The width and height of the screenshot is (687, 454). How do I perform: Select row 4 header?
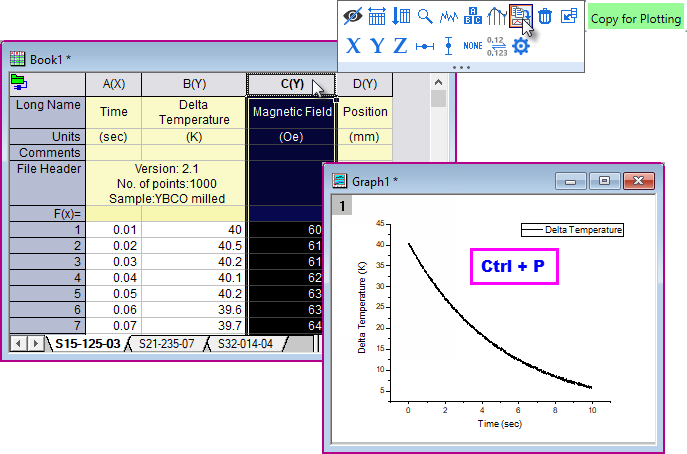(x=48, y=278)
